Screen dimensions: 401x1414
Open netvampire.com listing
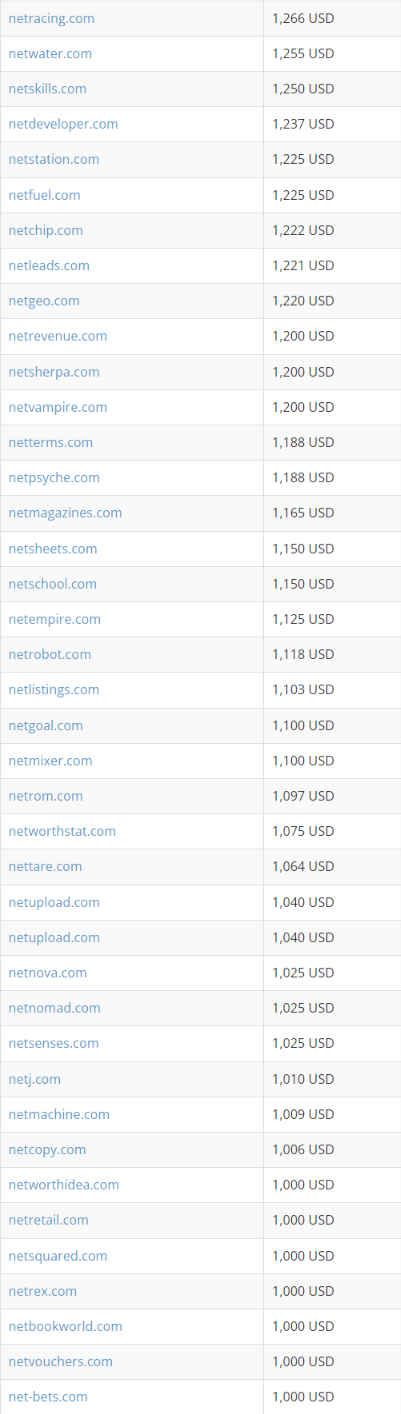click(58, 407)
